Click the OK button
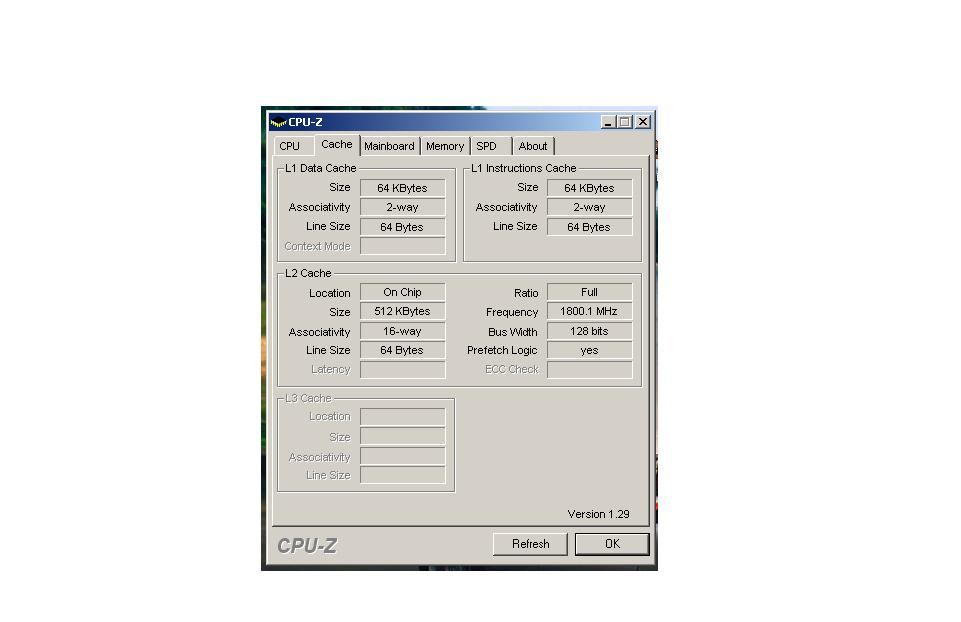Image resolution: width=961 pixels, height=622 pixels. tap(612, 544)
